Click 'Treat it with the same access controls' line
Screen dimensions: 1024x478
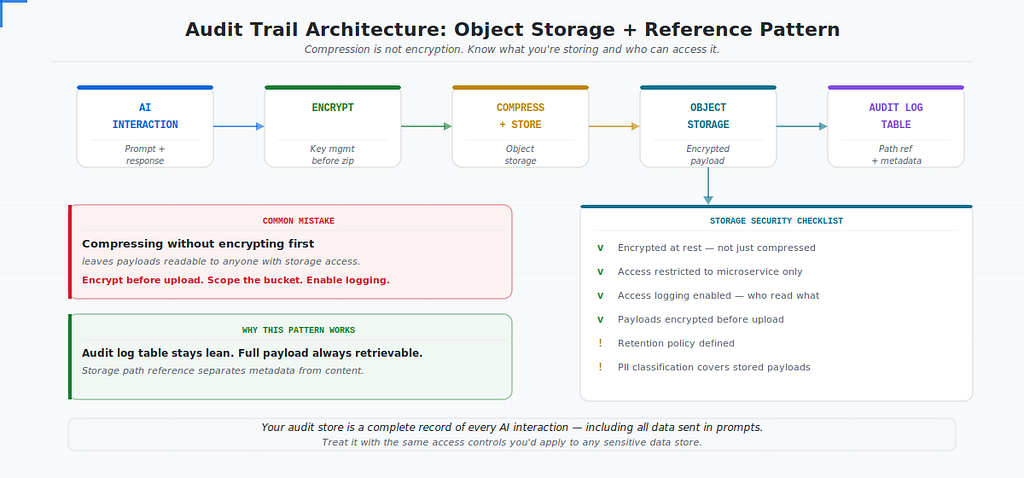pyautogui.click(x=512, y=443)
